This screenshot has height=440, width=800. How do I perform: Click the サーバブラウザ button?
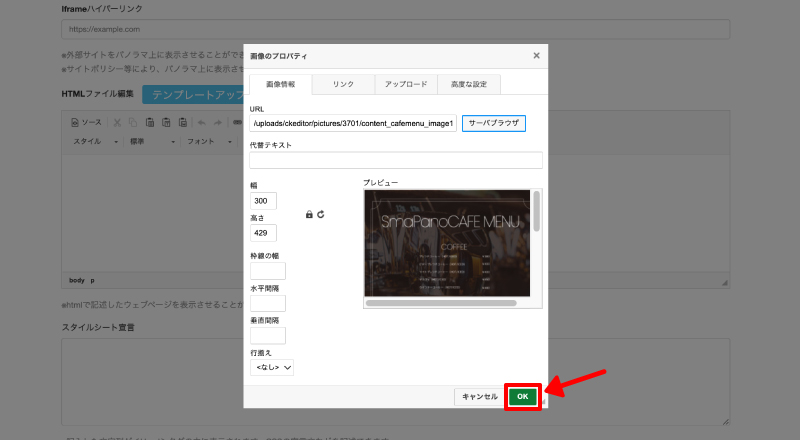pyautogui.click(x=493, y=124)
